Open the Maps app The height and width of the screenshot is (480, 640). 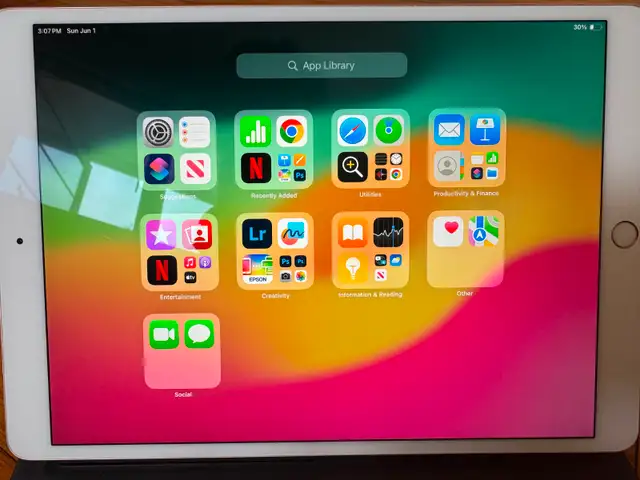(x=484, y=231)
